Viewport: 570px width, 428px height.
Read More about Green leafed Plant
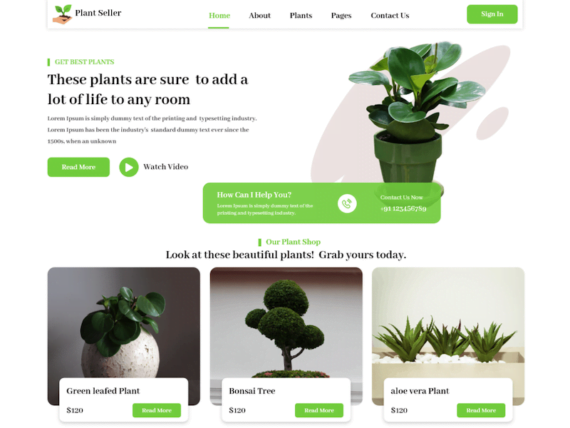click(x=157, y=410)
